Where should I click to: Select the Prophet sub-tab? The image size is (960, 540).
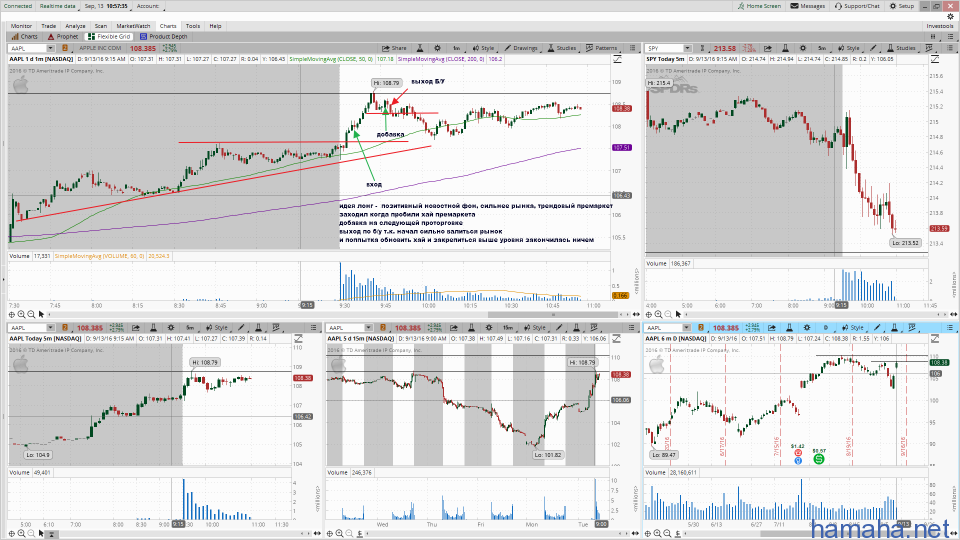coord(63,36)
